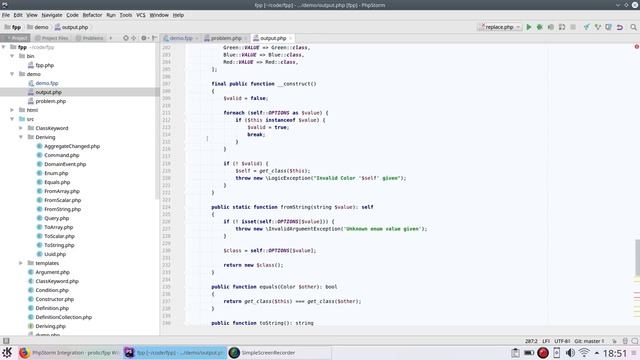Viewport: 640px width, 360px height.
Task: Open ToScalar.php in project tree
Action: click(59, 236)
